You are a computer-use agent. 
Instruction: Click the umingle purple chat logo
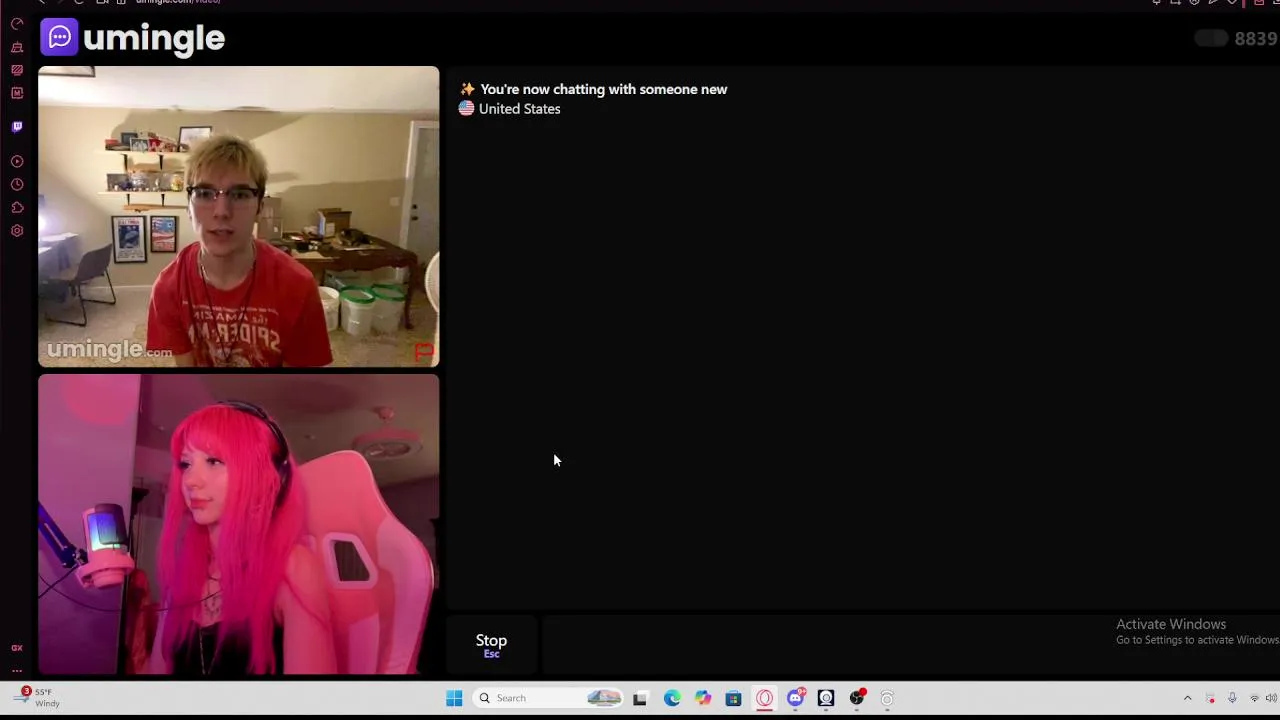(x=59, y=38)
